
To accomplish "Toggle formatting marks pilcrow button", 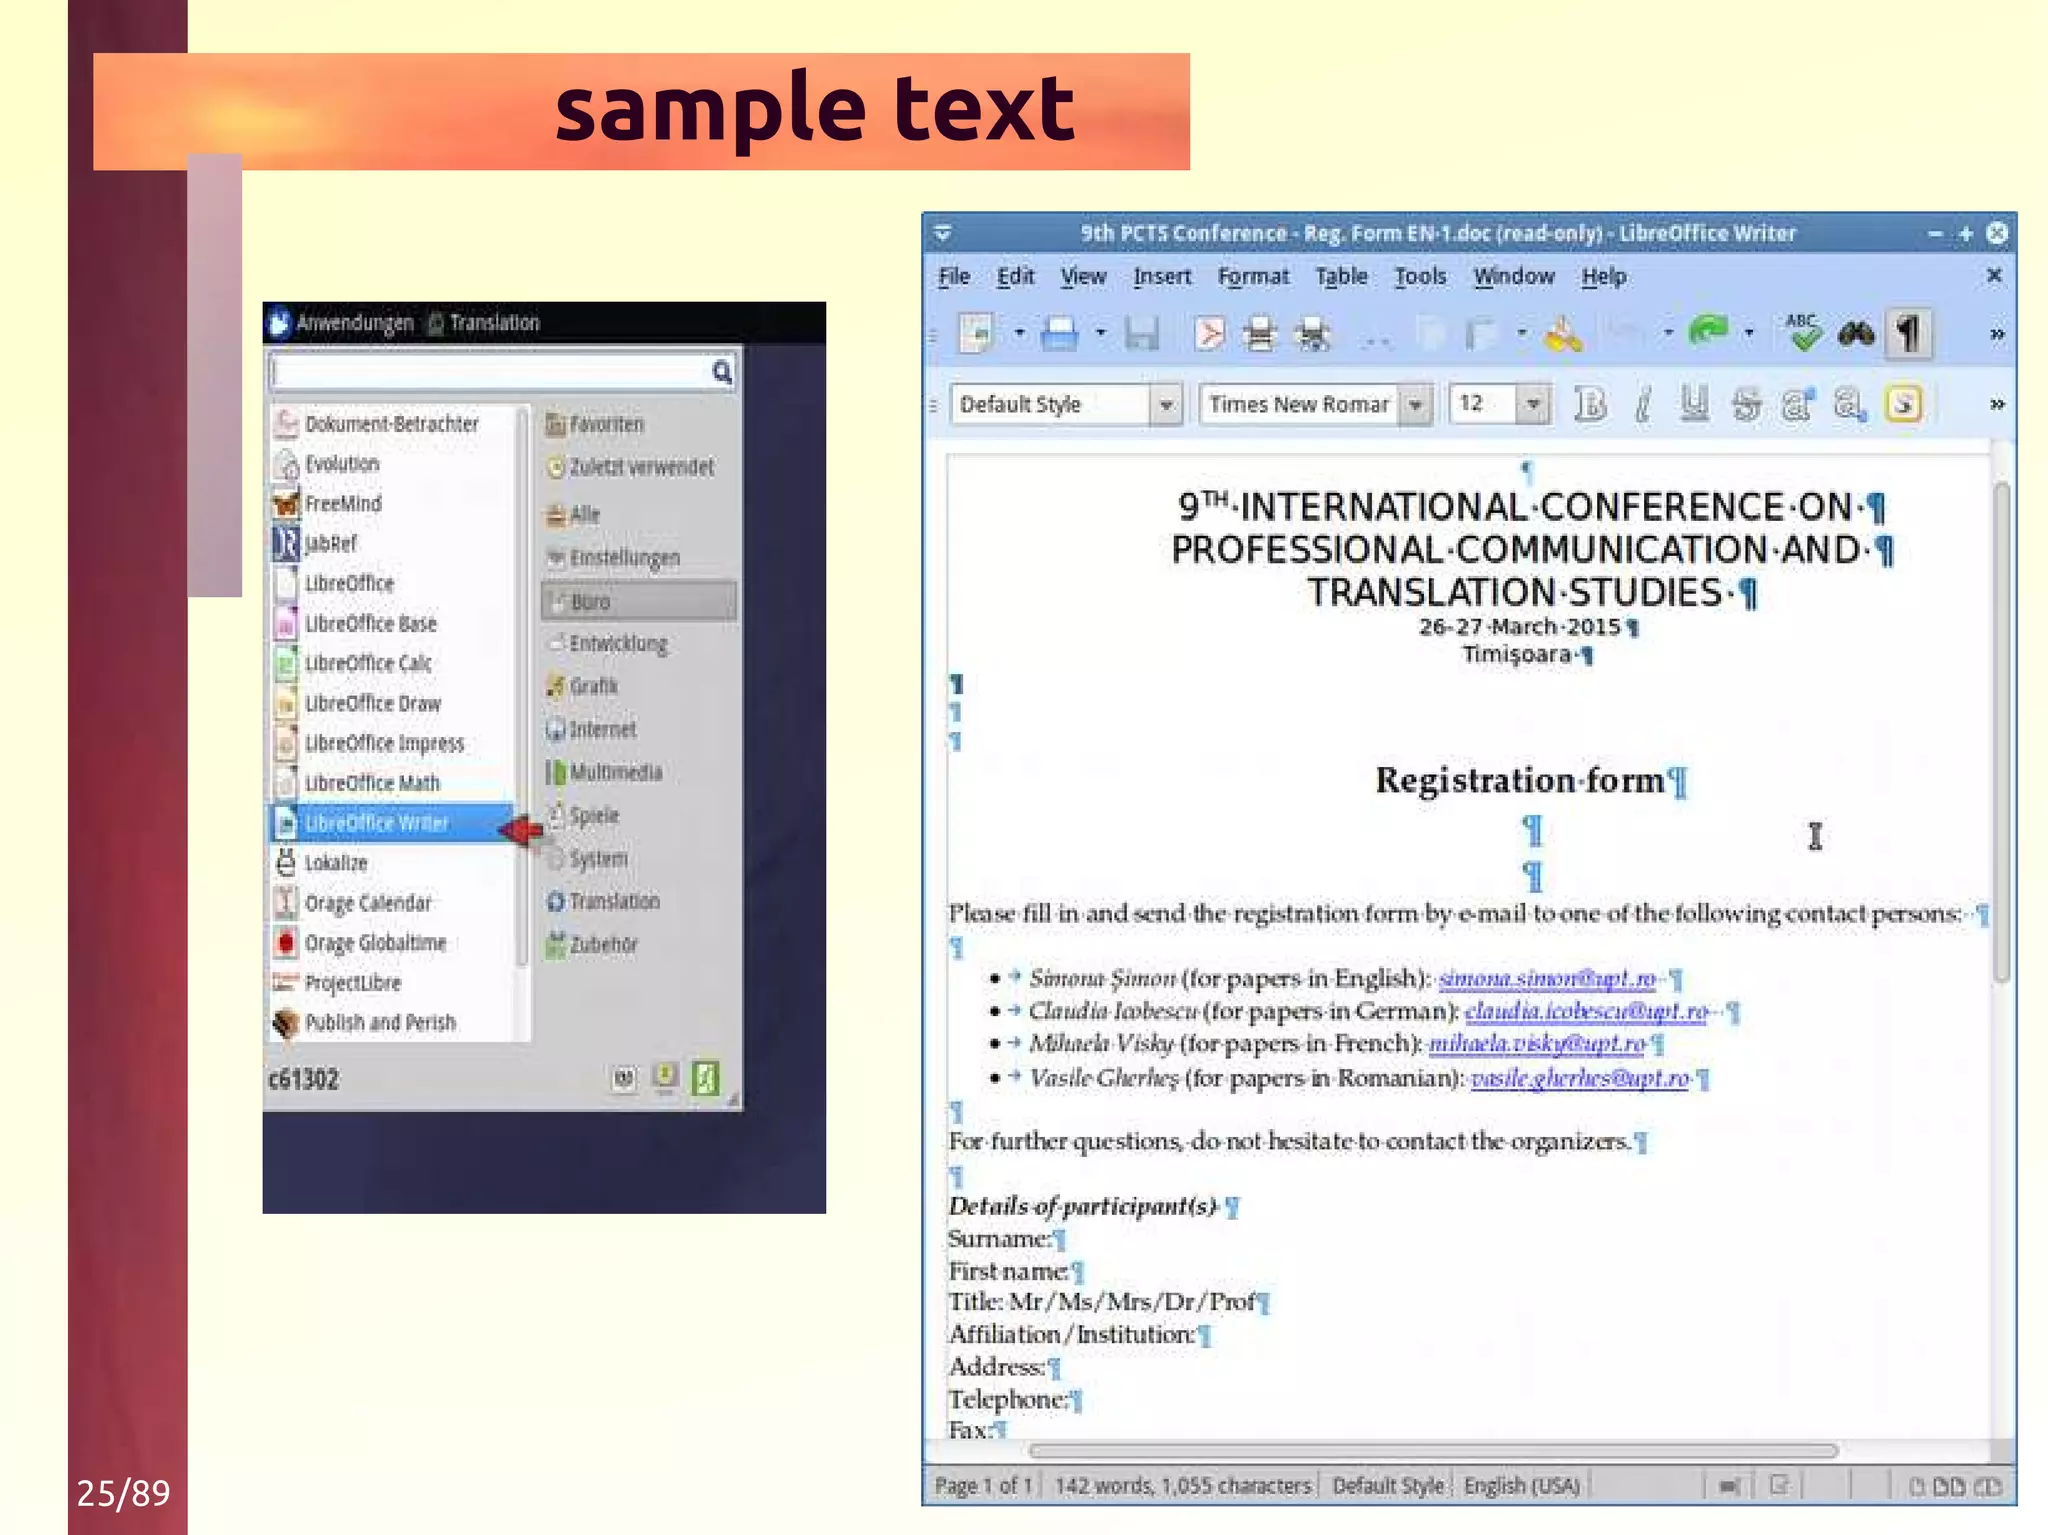I will (x=1909, y=333).
